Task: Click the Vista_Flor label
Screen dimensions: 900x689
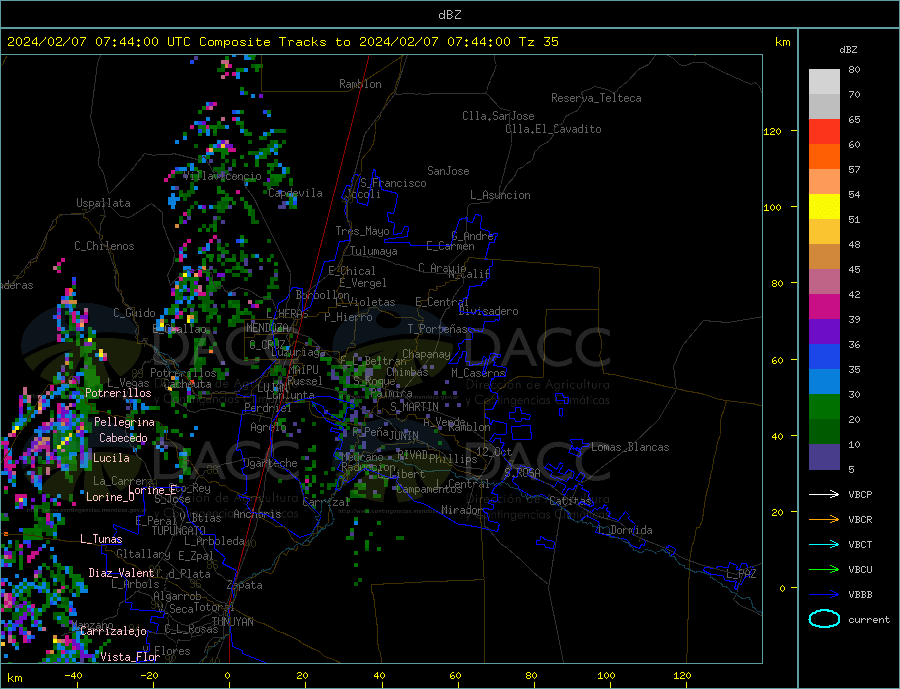Action: [x=130, y=657]
